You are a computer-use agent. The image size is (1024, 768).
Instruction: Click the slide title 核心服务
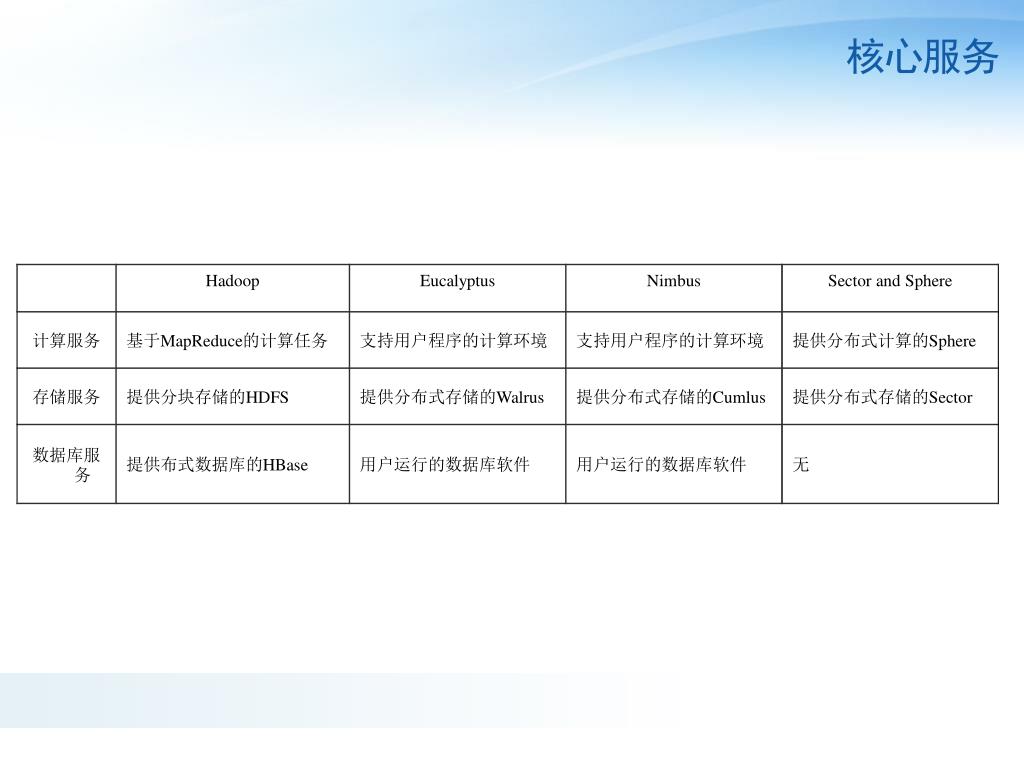tap(922, 56)
